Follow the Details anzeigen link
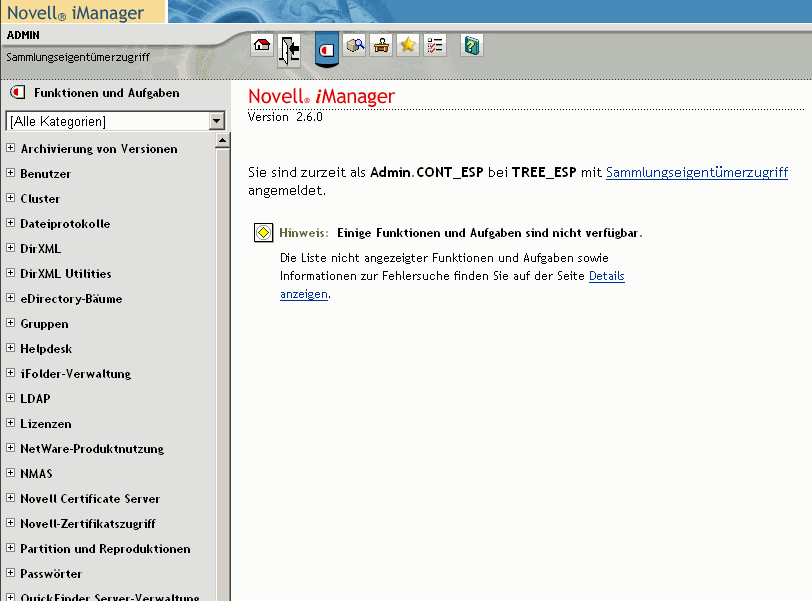Viewport: 812px width, 601px height. (x=606, y=276)
